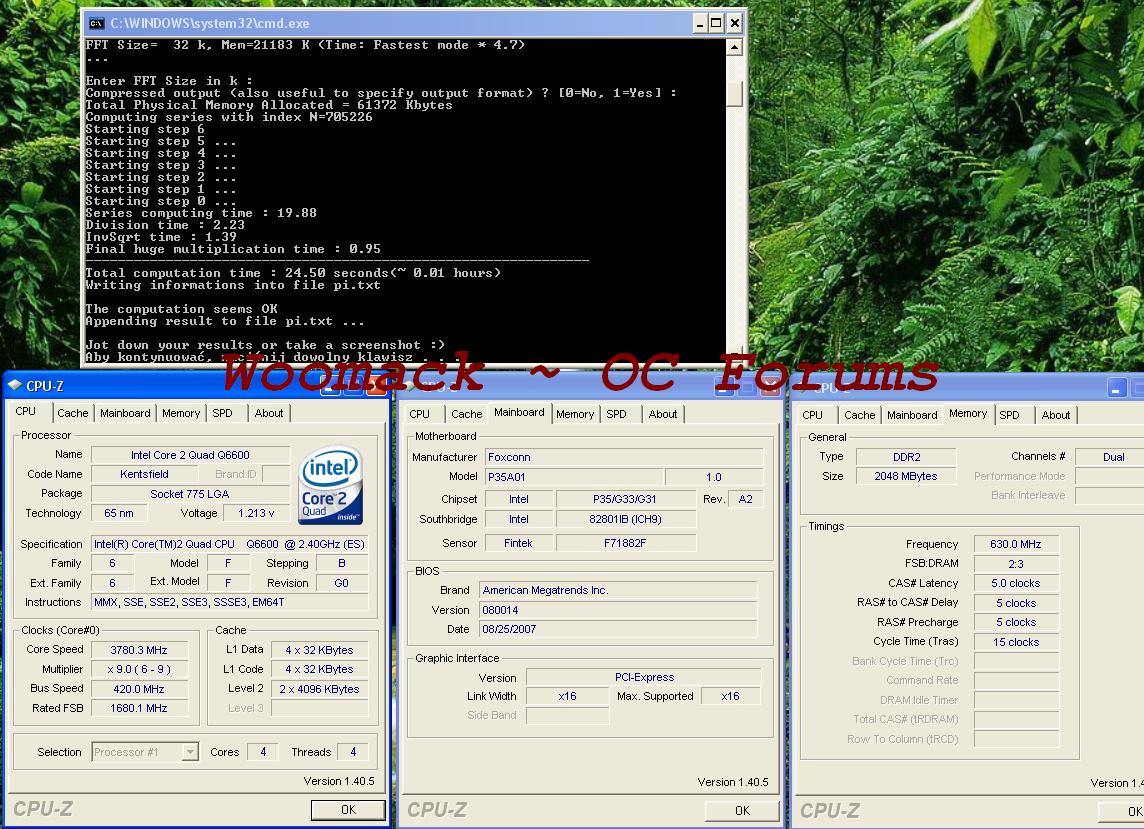Click the Level 2 value 2 x 4096 KBytes
The height and width of the screenshot is (829, 1144).
pyautogui.click(x=320, y=688)
